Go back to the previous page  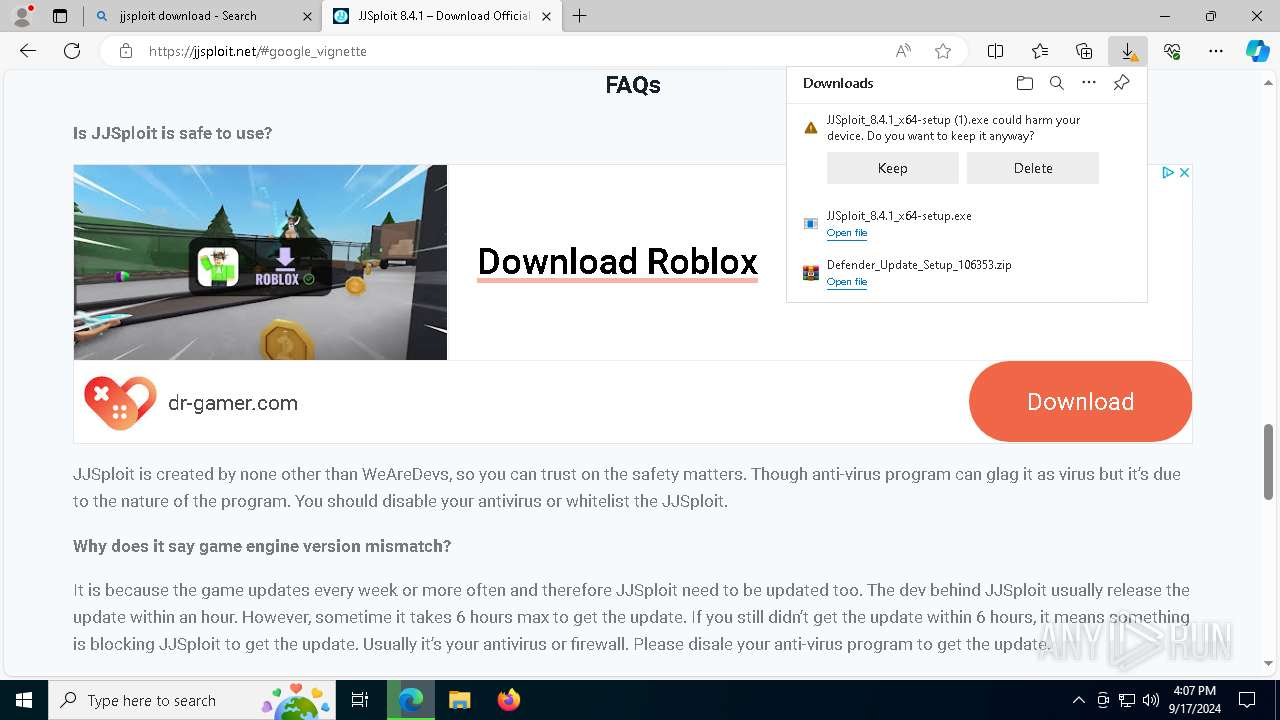(28, 51)
